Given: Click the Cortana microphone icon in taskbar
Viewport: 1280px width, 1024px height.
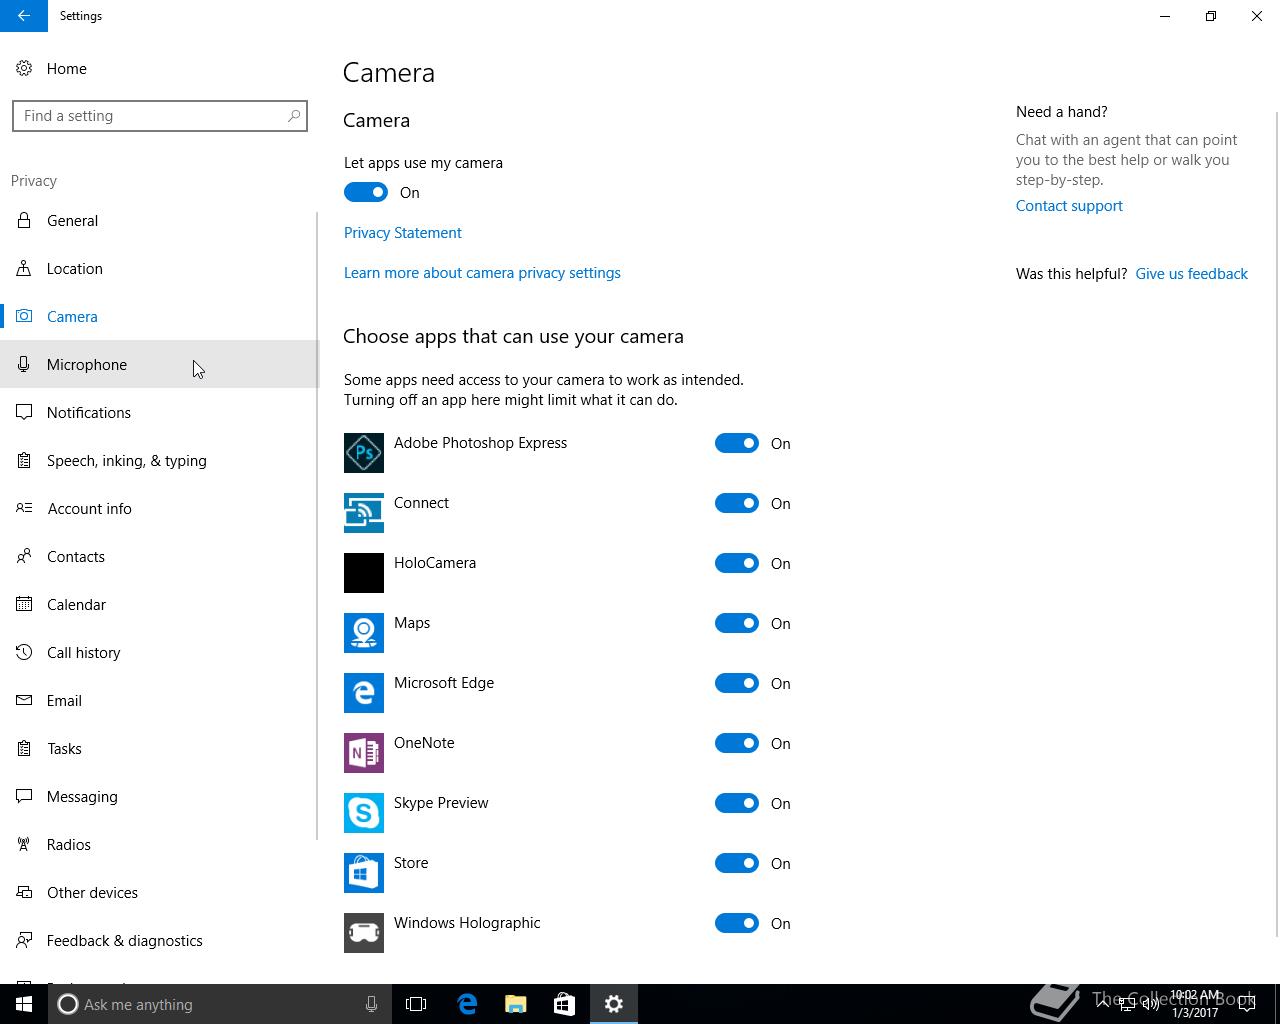Looking at the screenshot, I should pyautogui.click(x=371, y=1004).
